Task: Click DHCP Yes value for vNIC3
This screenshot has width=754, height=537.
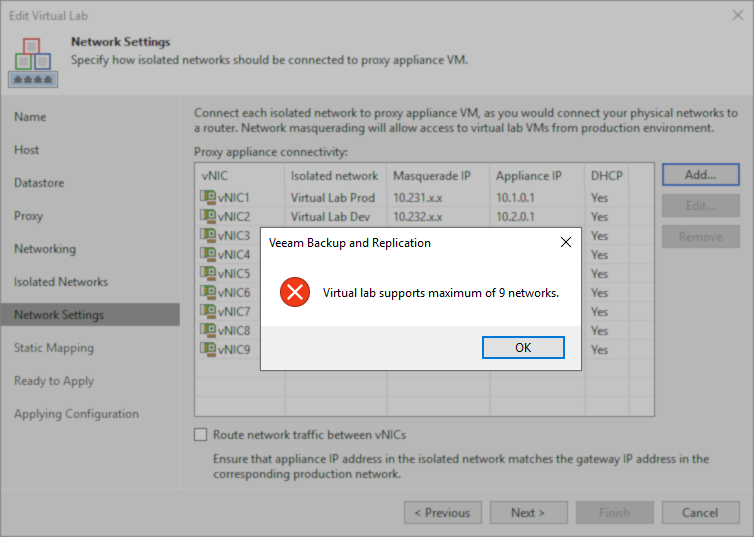Action: [x=600, y=236]
